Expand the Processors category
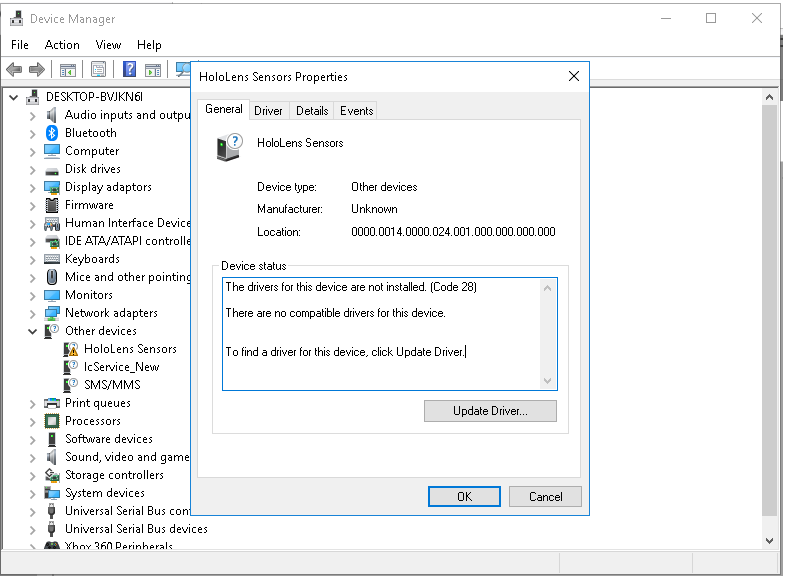The height and width of the screenshot is (577, 785). pyautogui.click(x=33, y=422)
